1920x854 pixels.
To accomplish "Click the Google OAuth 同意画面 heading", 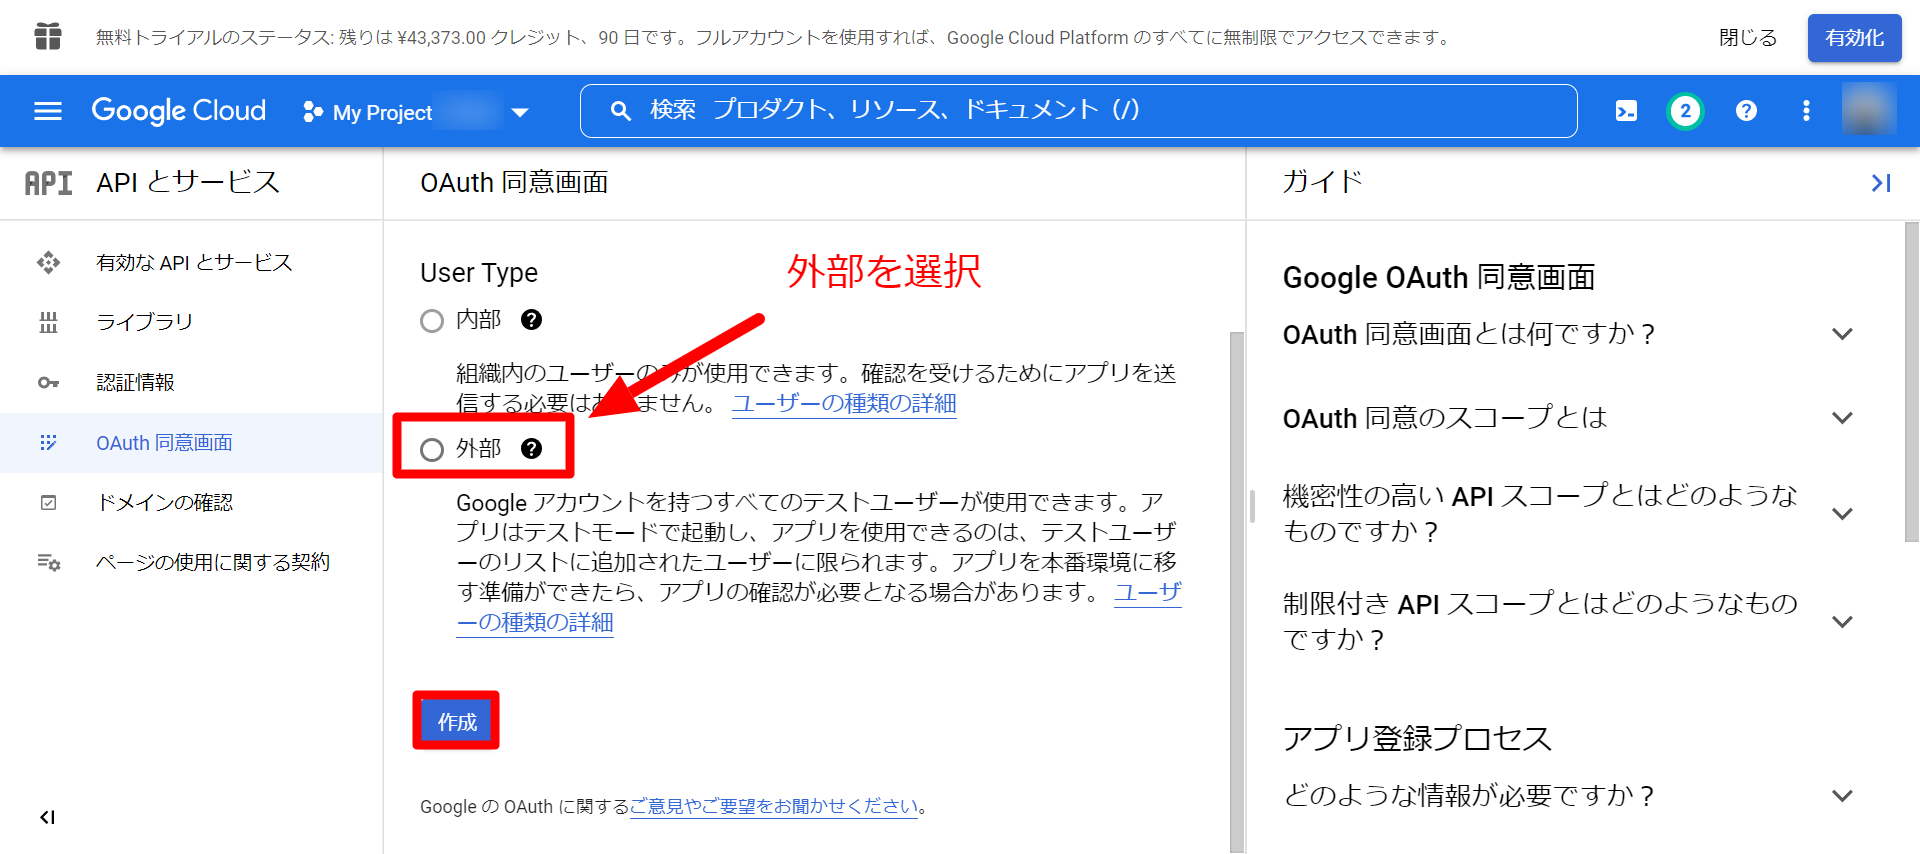I will [x=1439, y=278].
